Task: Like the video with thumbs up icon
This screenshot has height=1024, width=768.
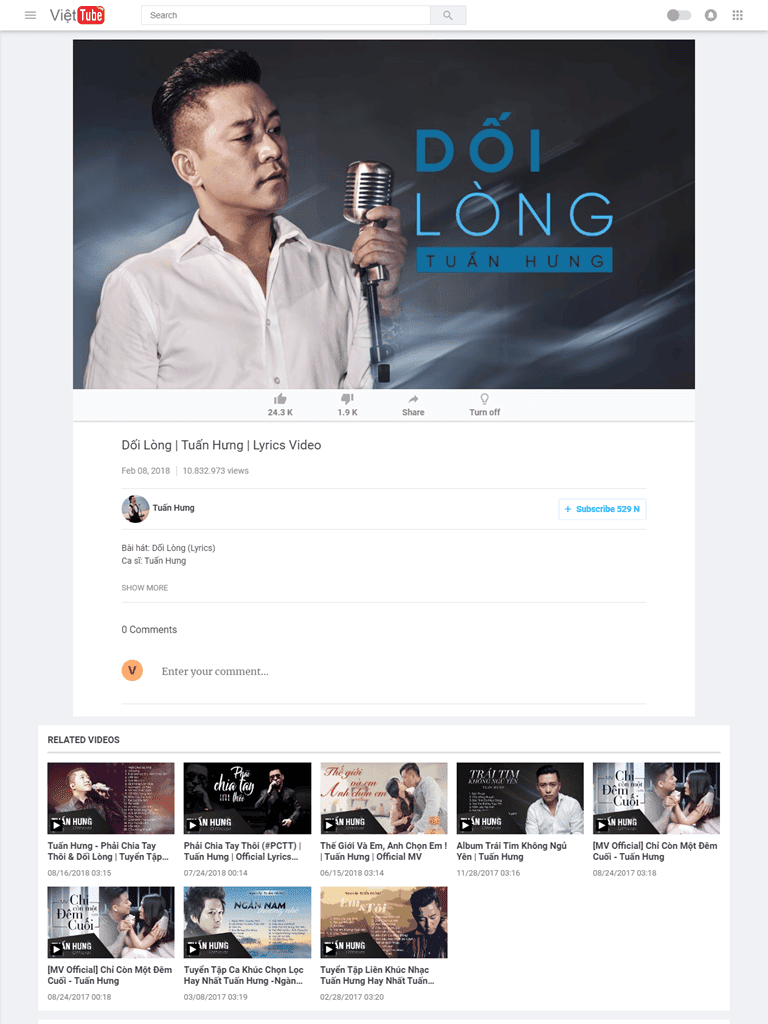Action: pyautogui.click(x=280, y=399)
